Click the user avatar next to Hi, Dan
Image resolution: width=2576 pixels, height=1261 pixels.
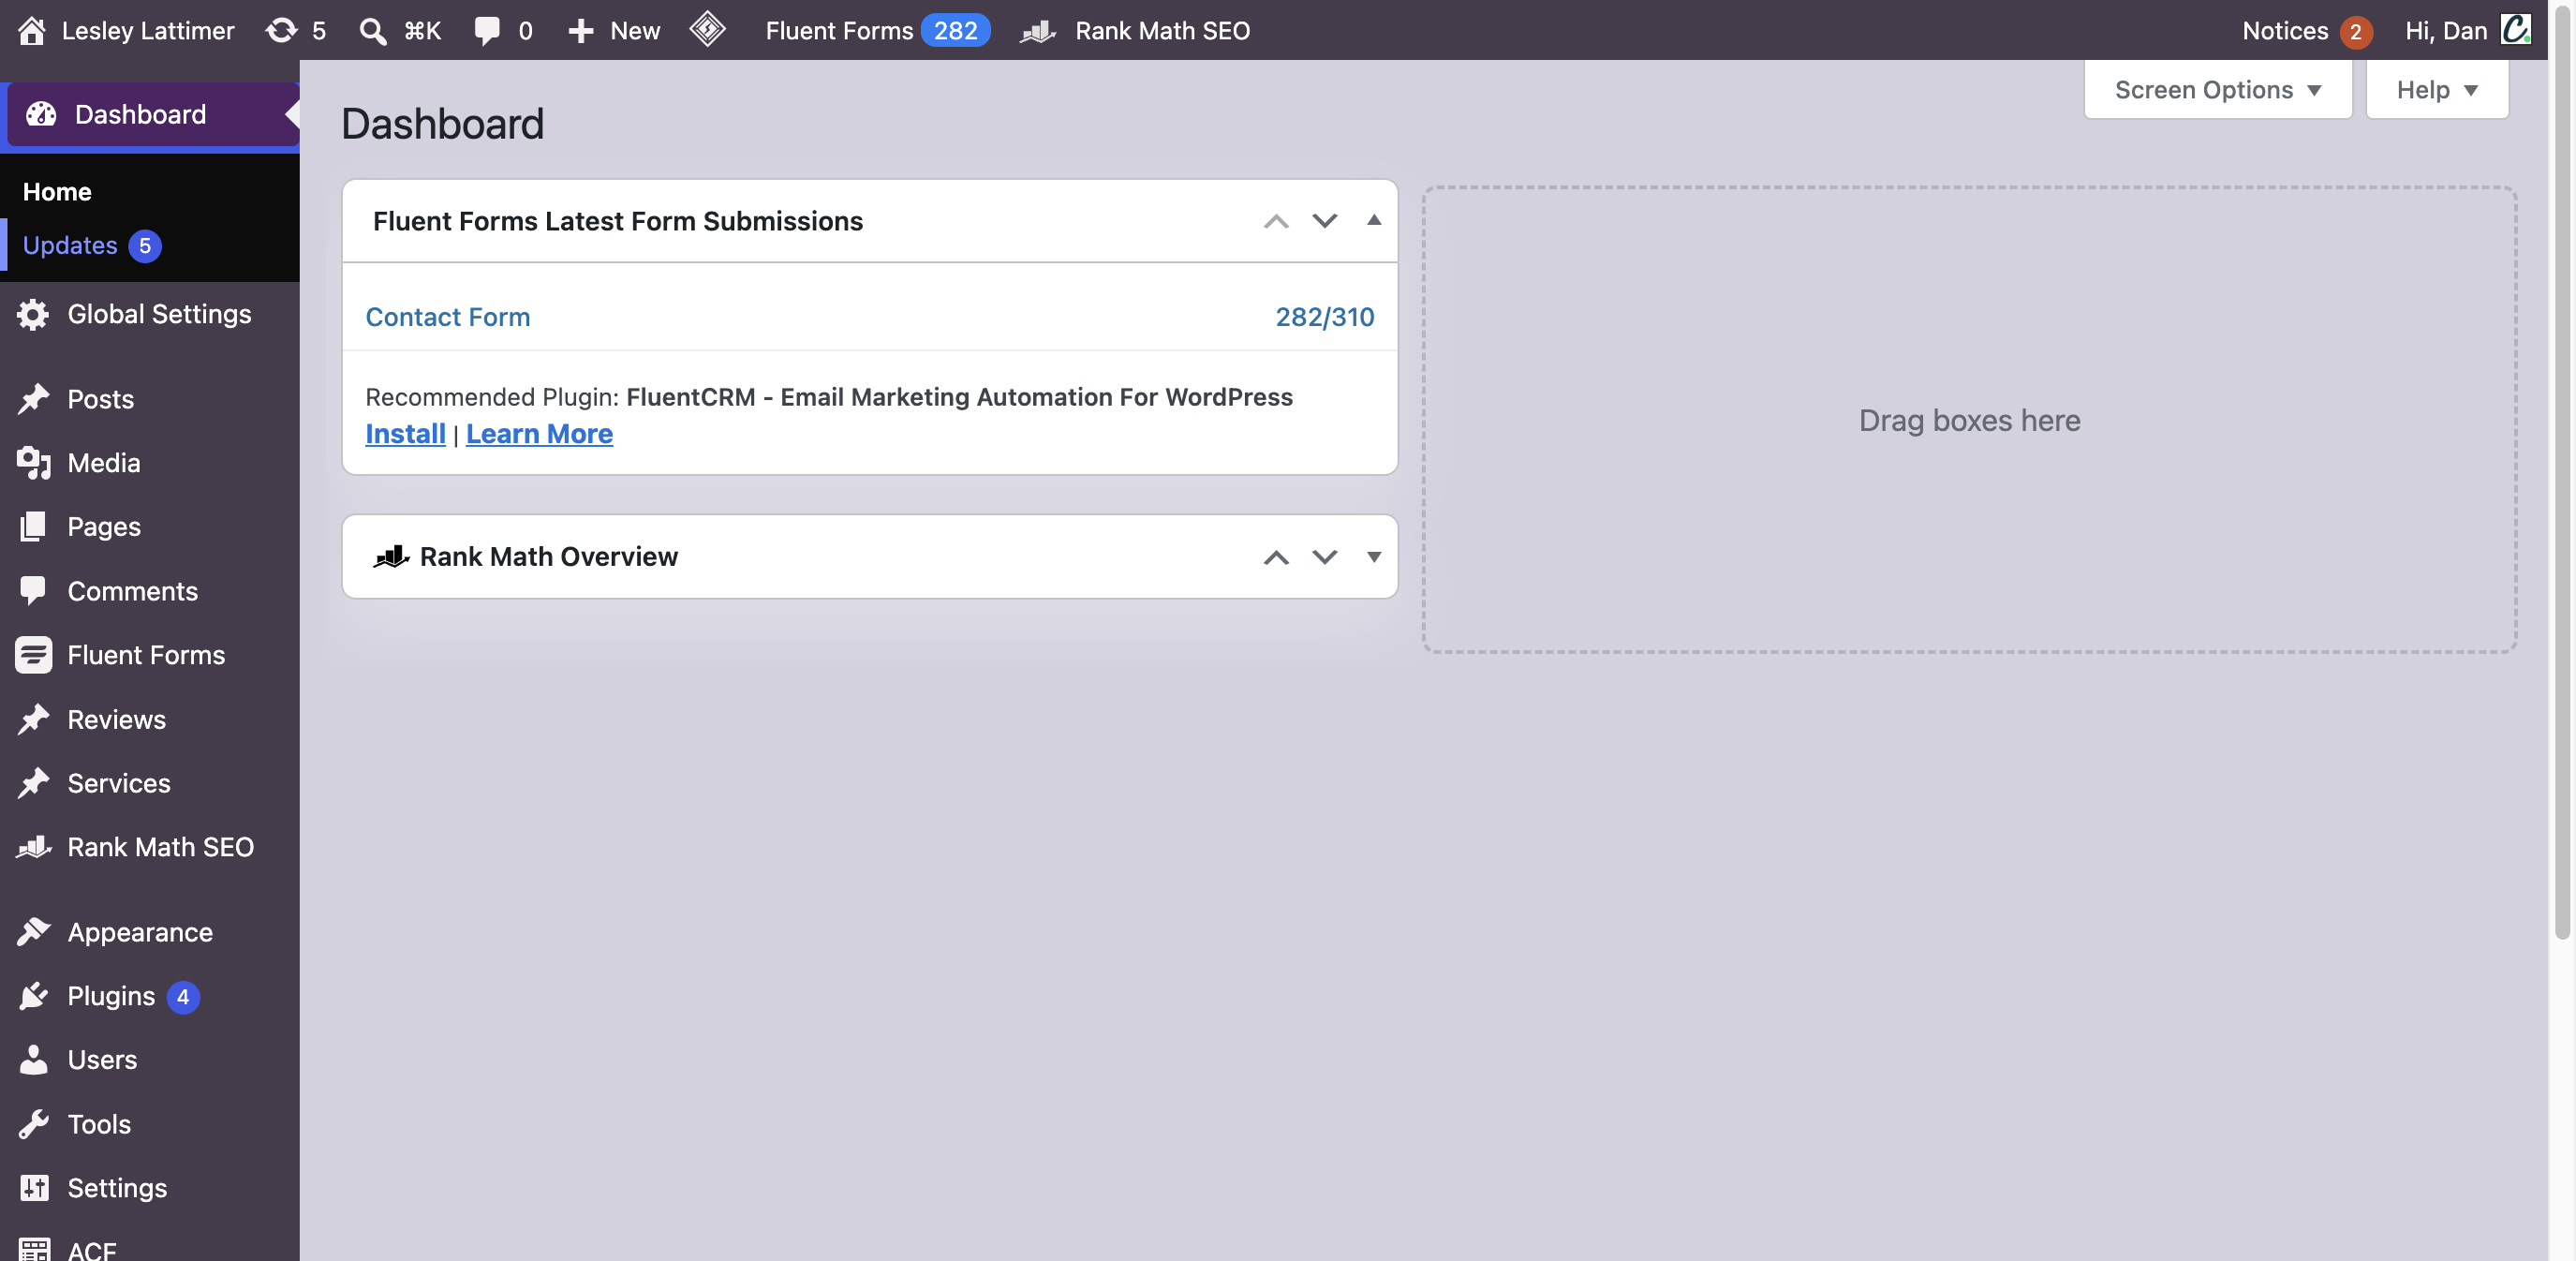pyautogui.click(x=2515, y=29)
